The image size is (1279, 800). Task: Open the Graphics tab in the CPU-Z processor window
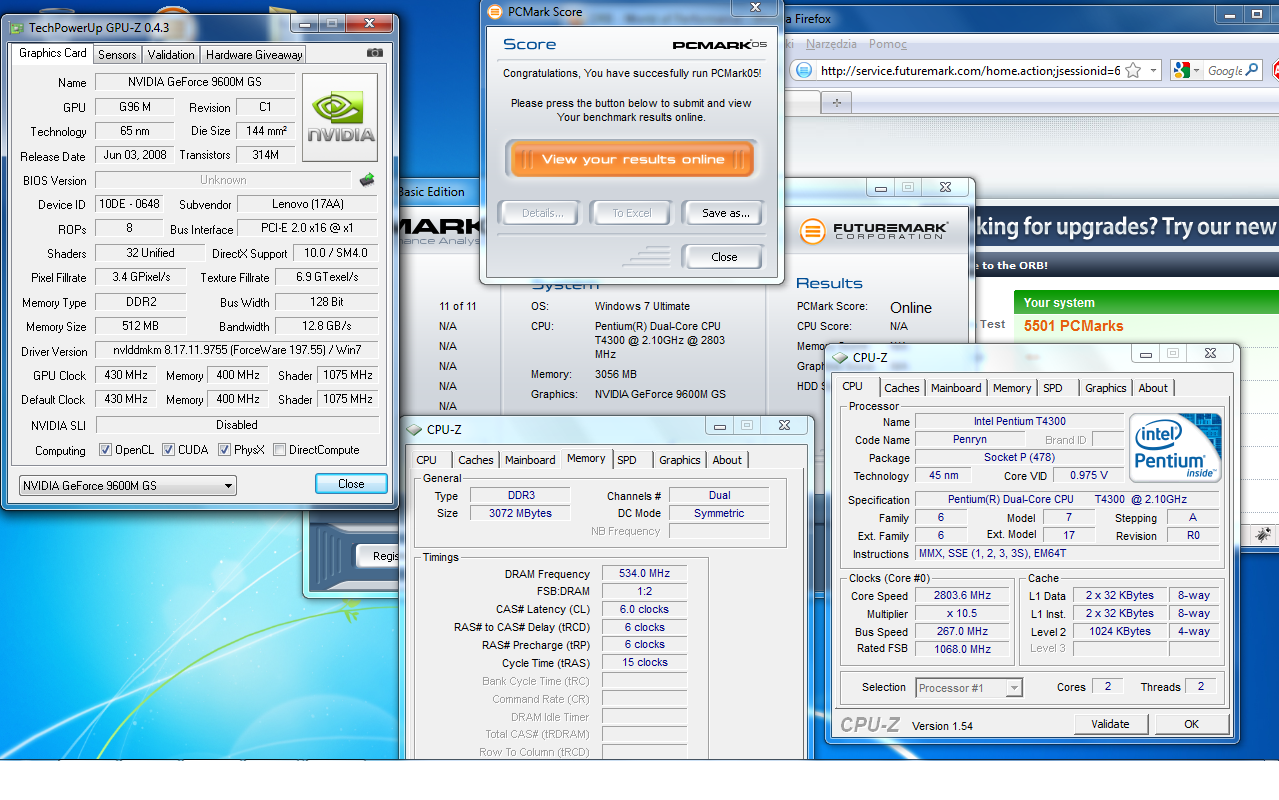click(x=1105, y=388)
